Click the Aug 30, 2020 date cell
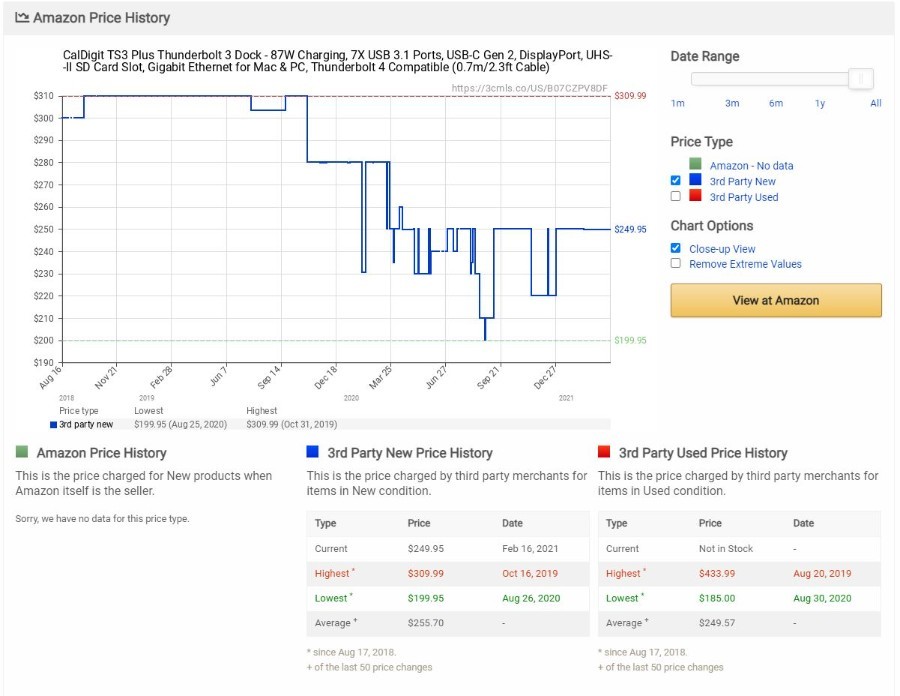The height and width of the screenshot is (696, 900). pyautogui.click(x=822, y=598)
